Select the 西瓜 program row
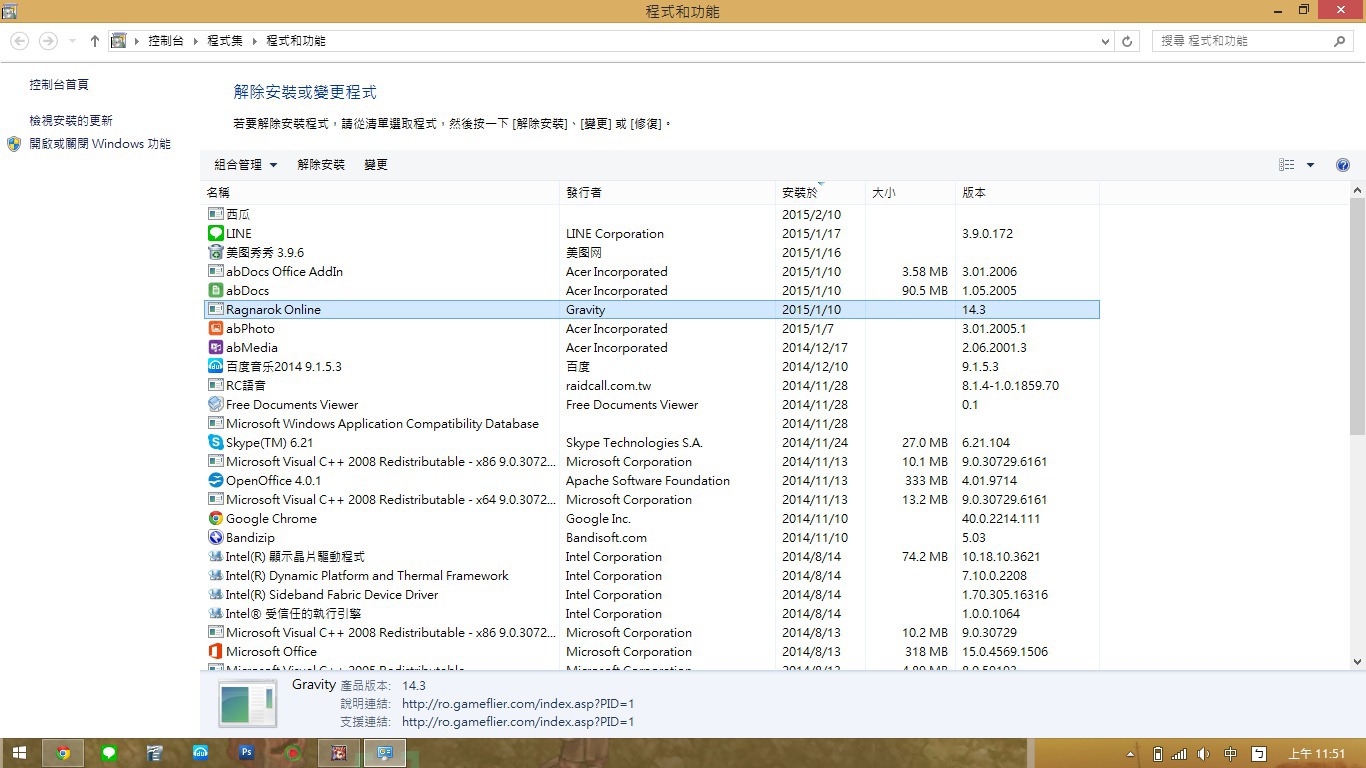 click(651, 214)
